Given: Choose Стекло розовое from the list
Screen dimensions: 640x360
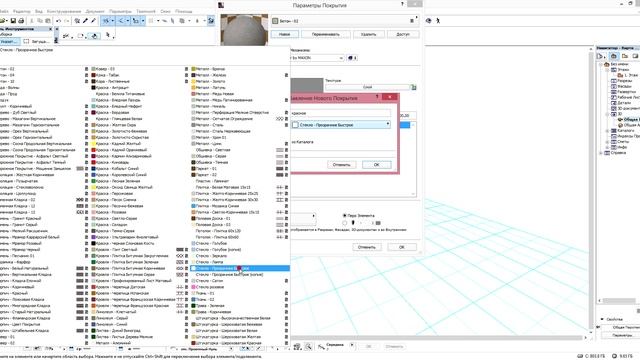Looking at the screenshot, I should pyautogui.click(x=210, y=287).
